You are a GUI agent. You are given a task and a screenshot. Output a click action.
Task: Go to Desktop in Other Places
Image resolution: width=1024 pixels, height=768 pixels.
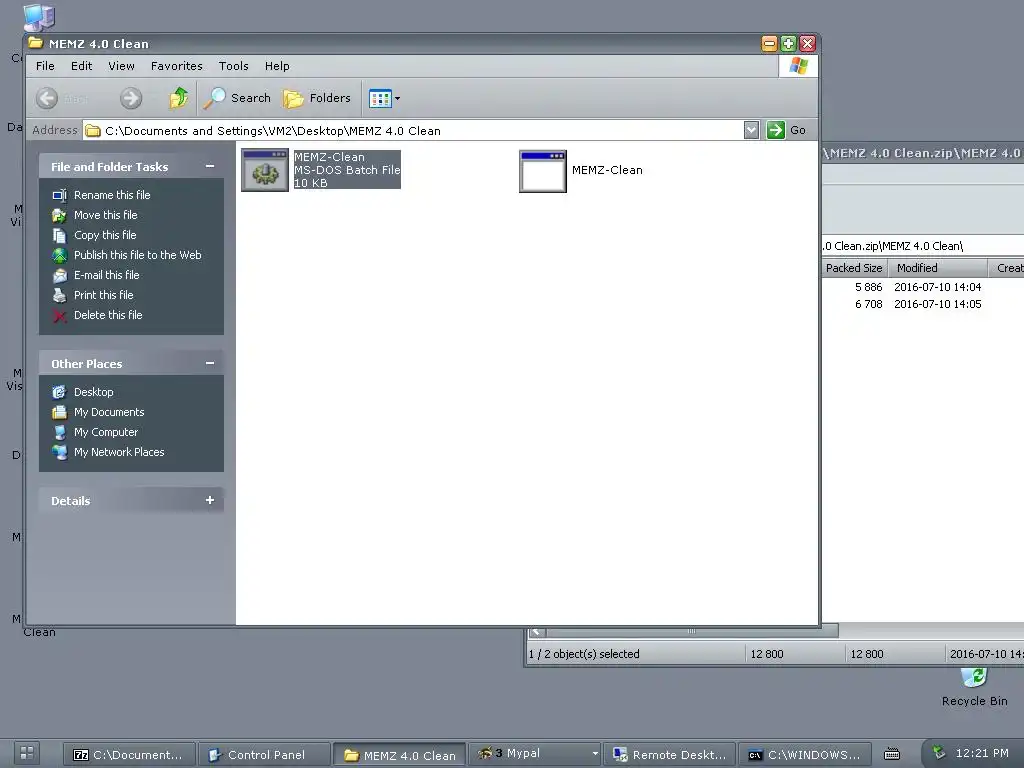(x=93, y=392)
